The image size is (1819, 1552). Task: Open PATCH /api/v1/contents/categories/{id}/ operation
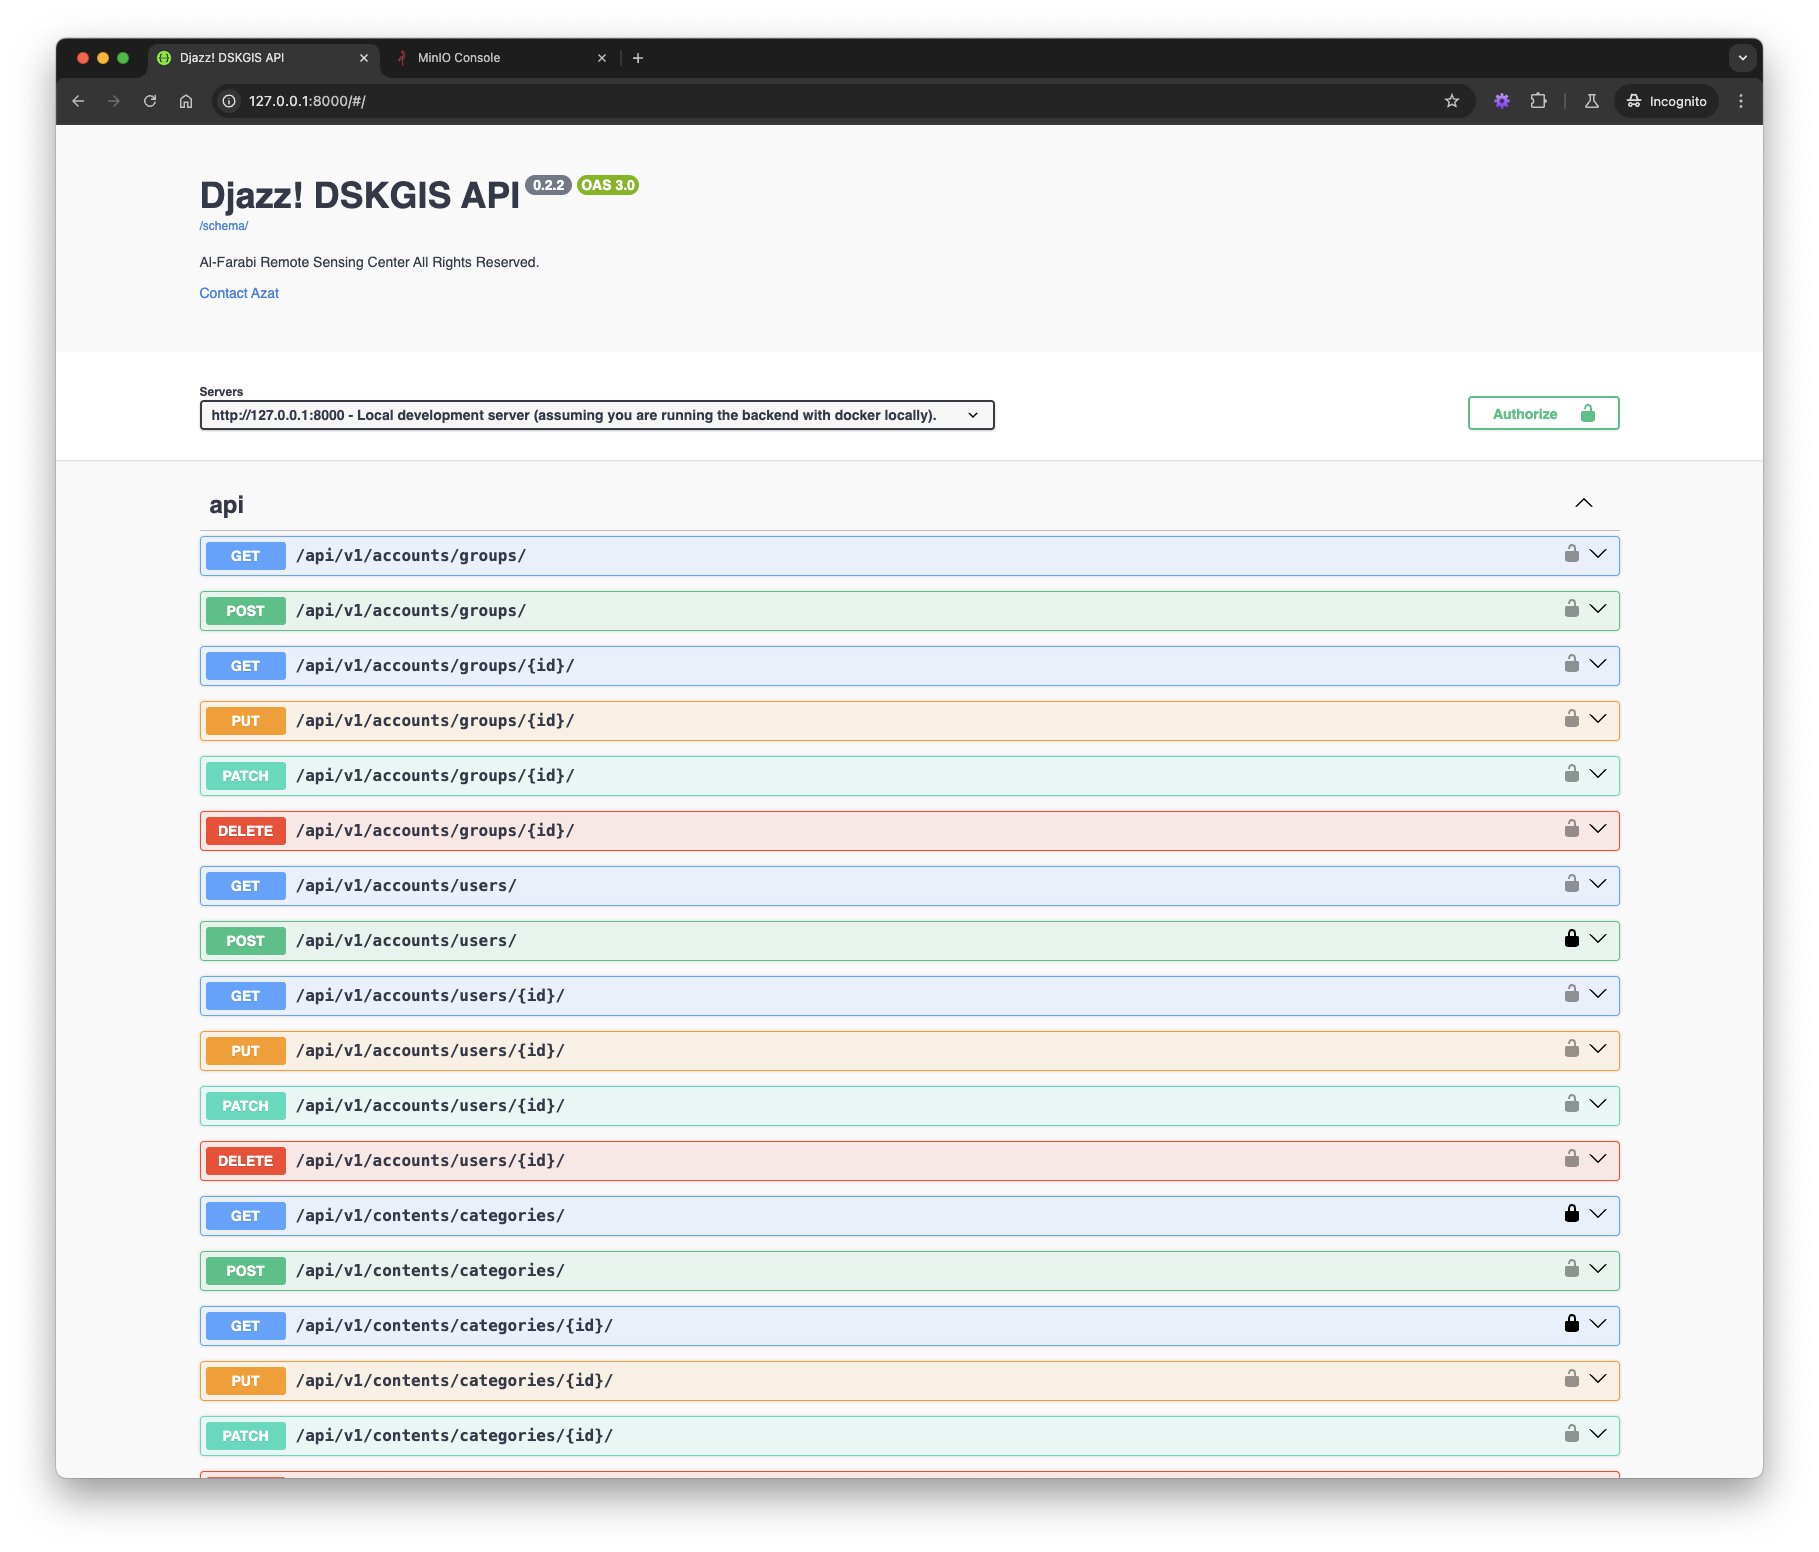tap(909, 1436)
